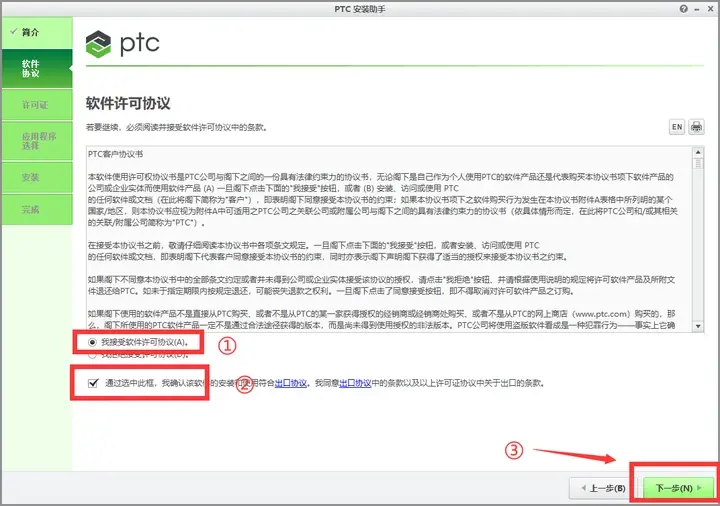Click the PTC logo
The width and height of the screenshot is (720, 506).
point(123,44)
